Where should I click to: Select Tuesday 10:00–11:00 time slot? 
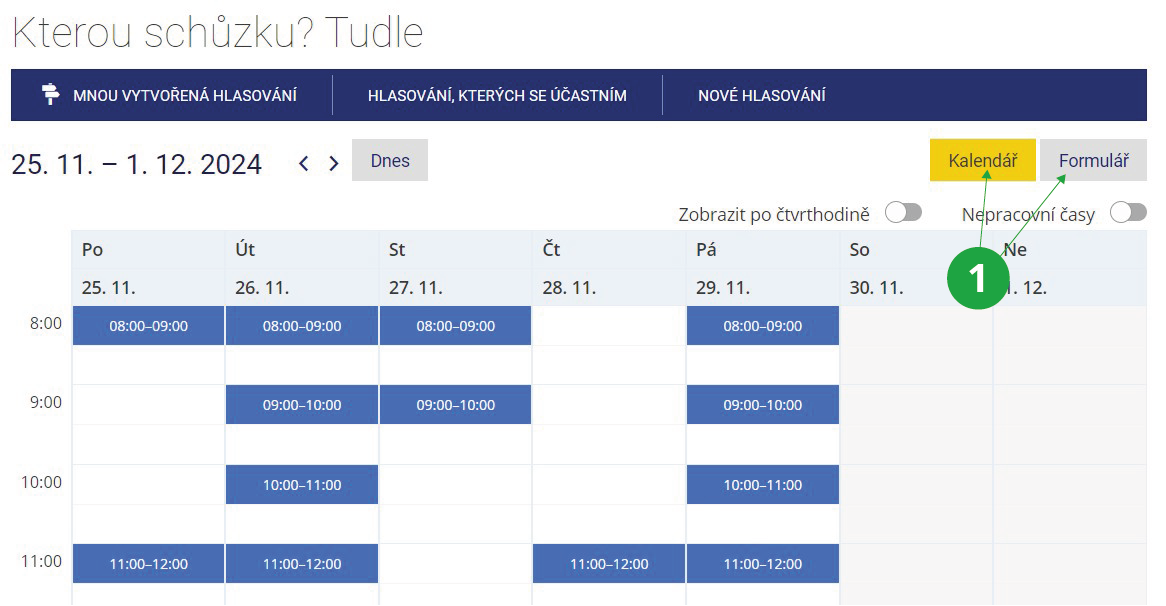click(302, 485)
